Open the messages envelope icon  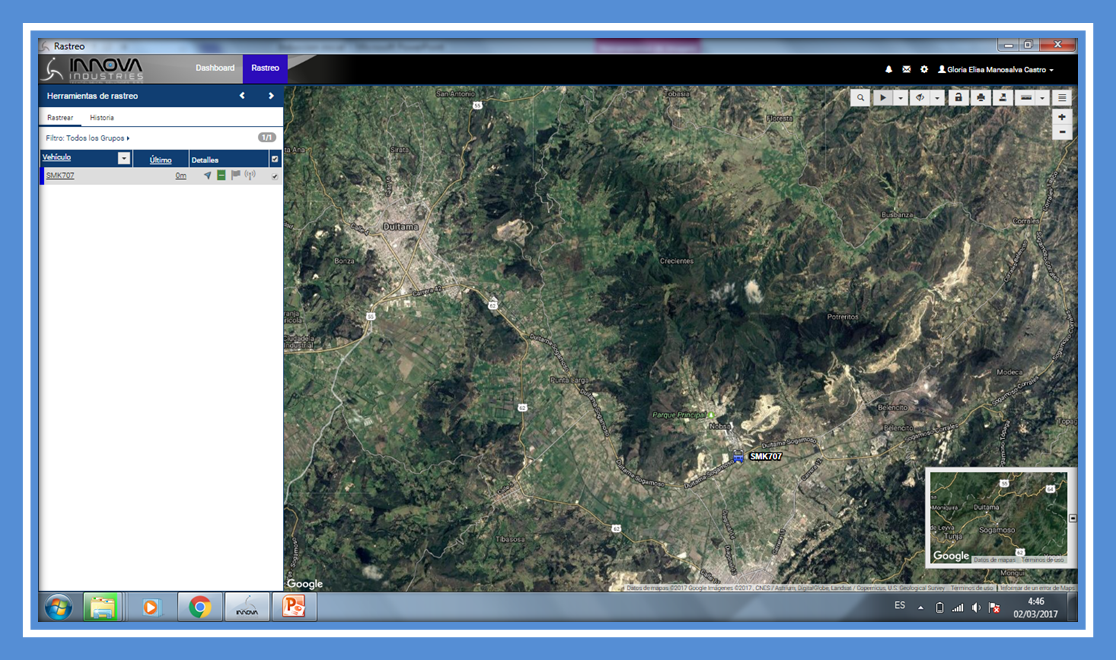pos(907,70)
